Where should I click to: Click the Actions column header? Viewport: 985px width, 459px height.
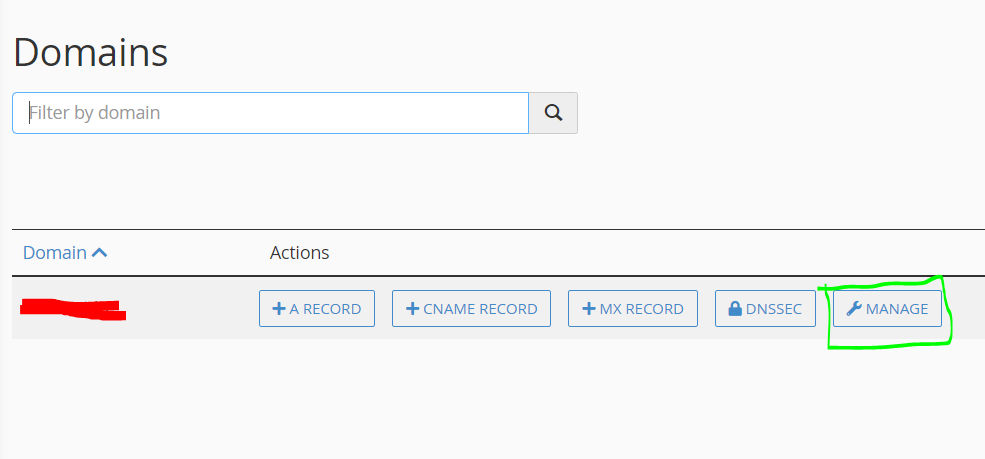[x=300, y=252]
